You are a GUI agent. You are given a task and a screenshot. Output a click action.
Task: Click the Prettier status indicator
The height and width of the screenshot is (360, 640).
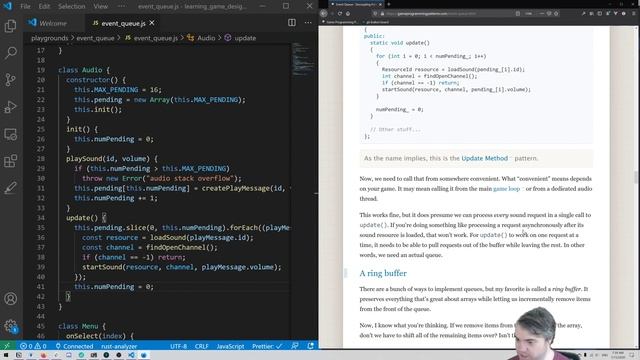267,346
